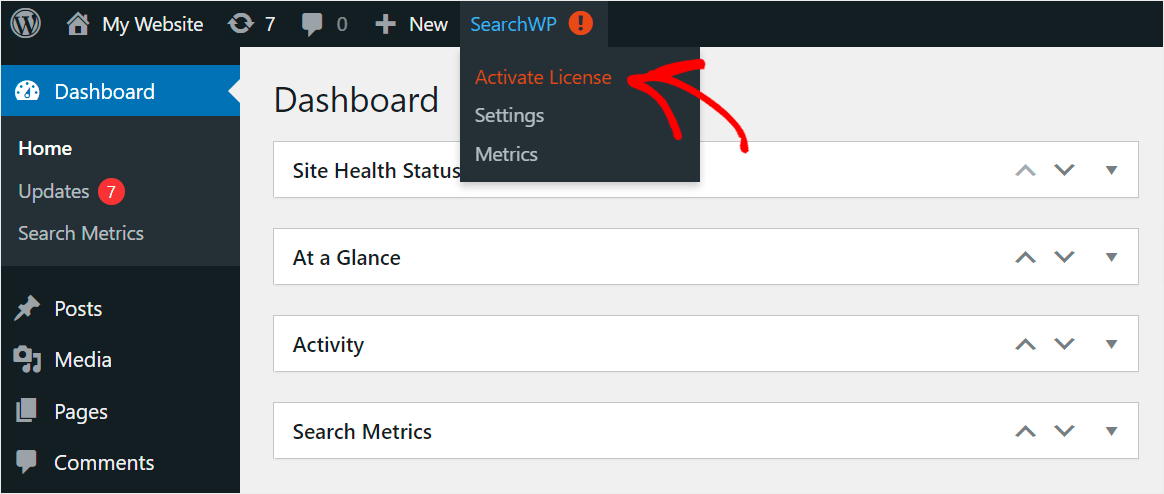Image resolution: width=1164 pixels, height=494 pixels.
Task: Toggle the Site Health Status panel triangle
Action: [1111, 170]
